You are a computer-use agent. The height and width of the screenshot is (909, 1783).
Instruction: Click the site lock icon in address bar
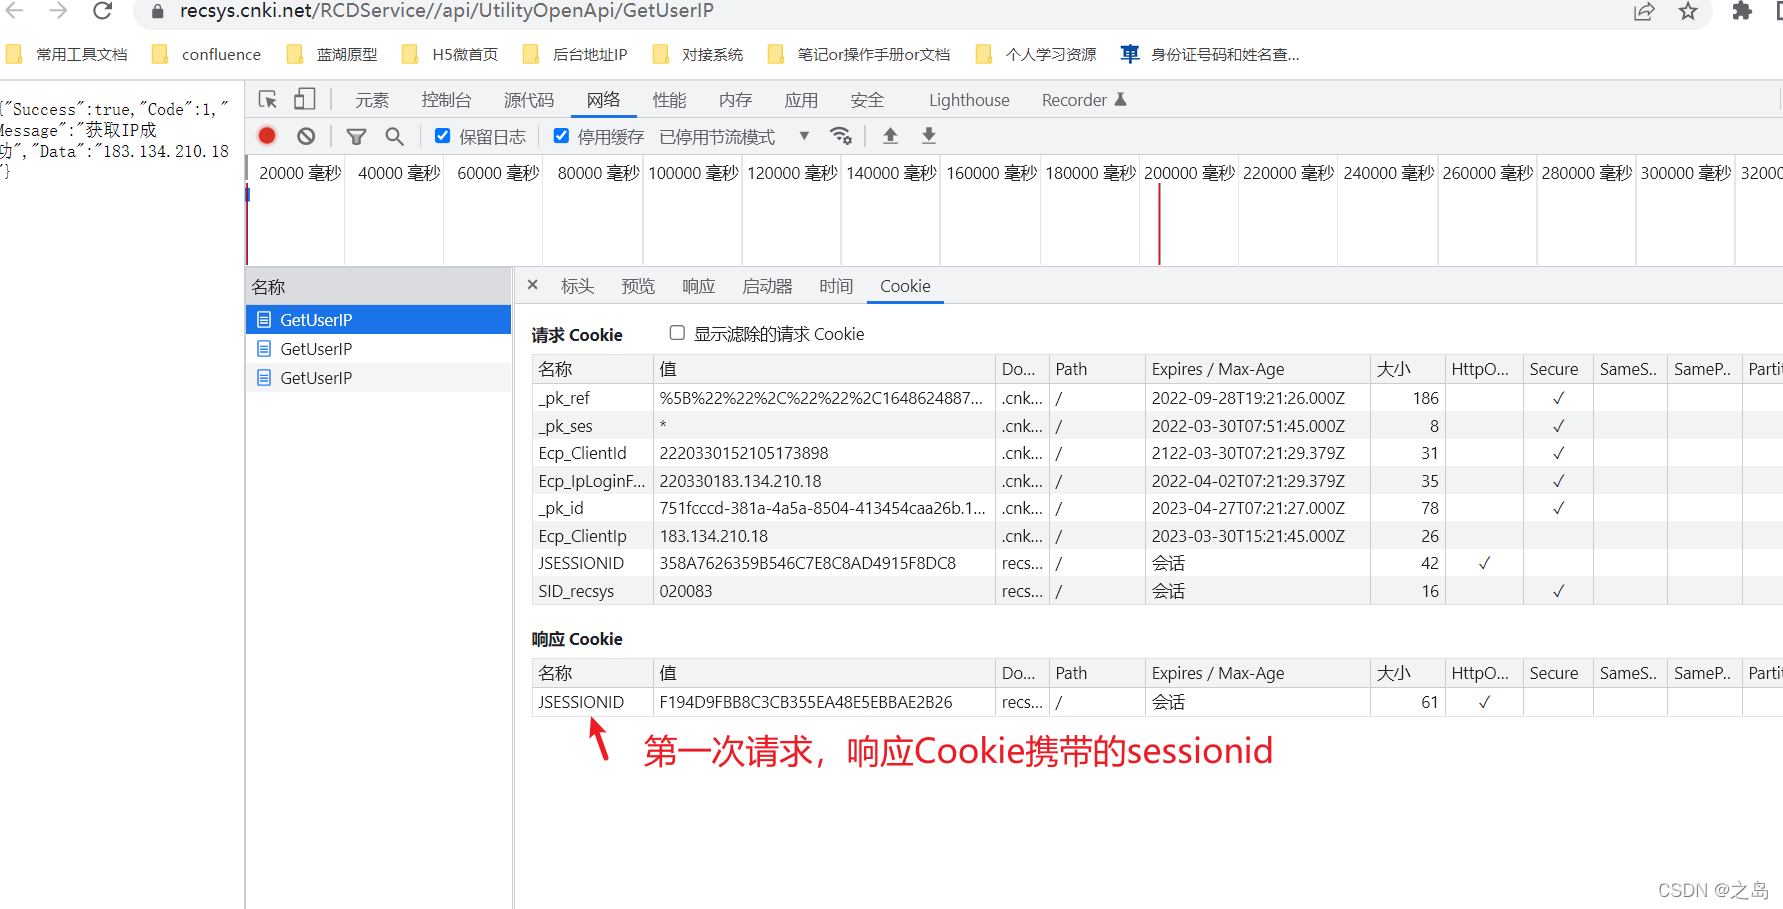click(157, 11)
